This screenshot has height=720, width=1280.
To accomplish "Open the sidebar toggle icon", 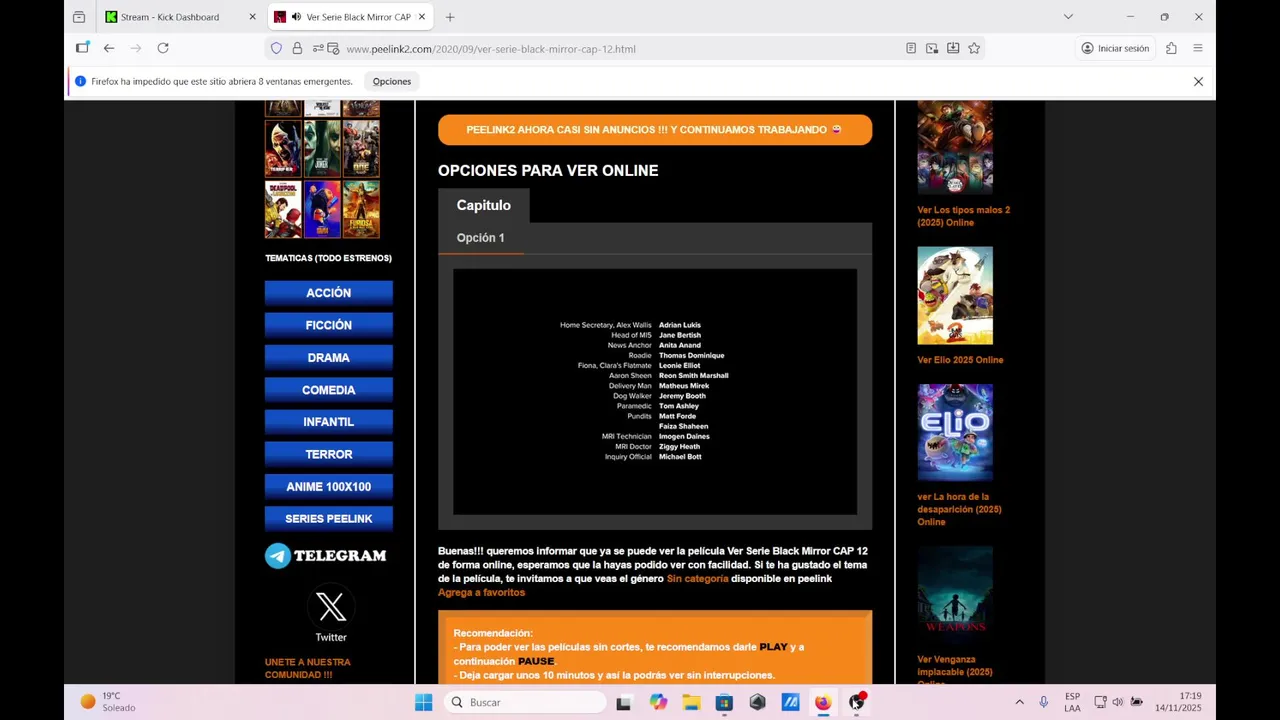I will coord(82,48).
